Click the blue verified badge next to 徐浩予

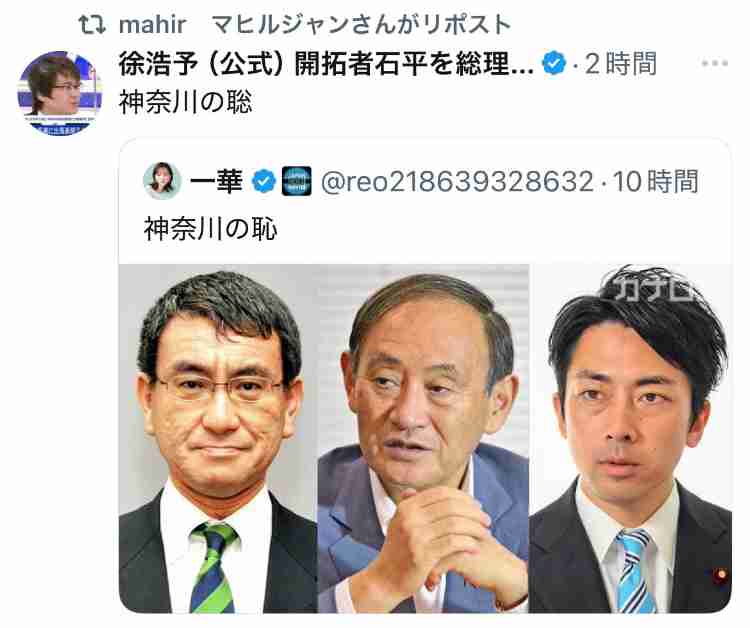point(554,63)
